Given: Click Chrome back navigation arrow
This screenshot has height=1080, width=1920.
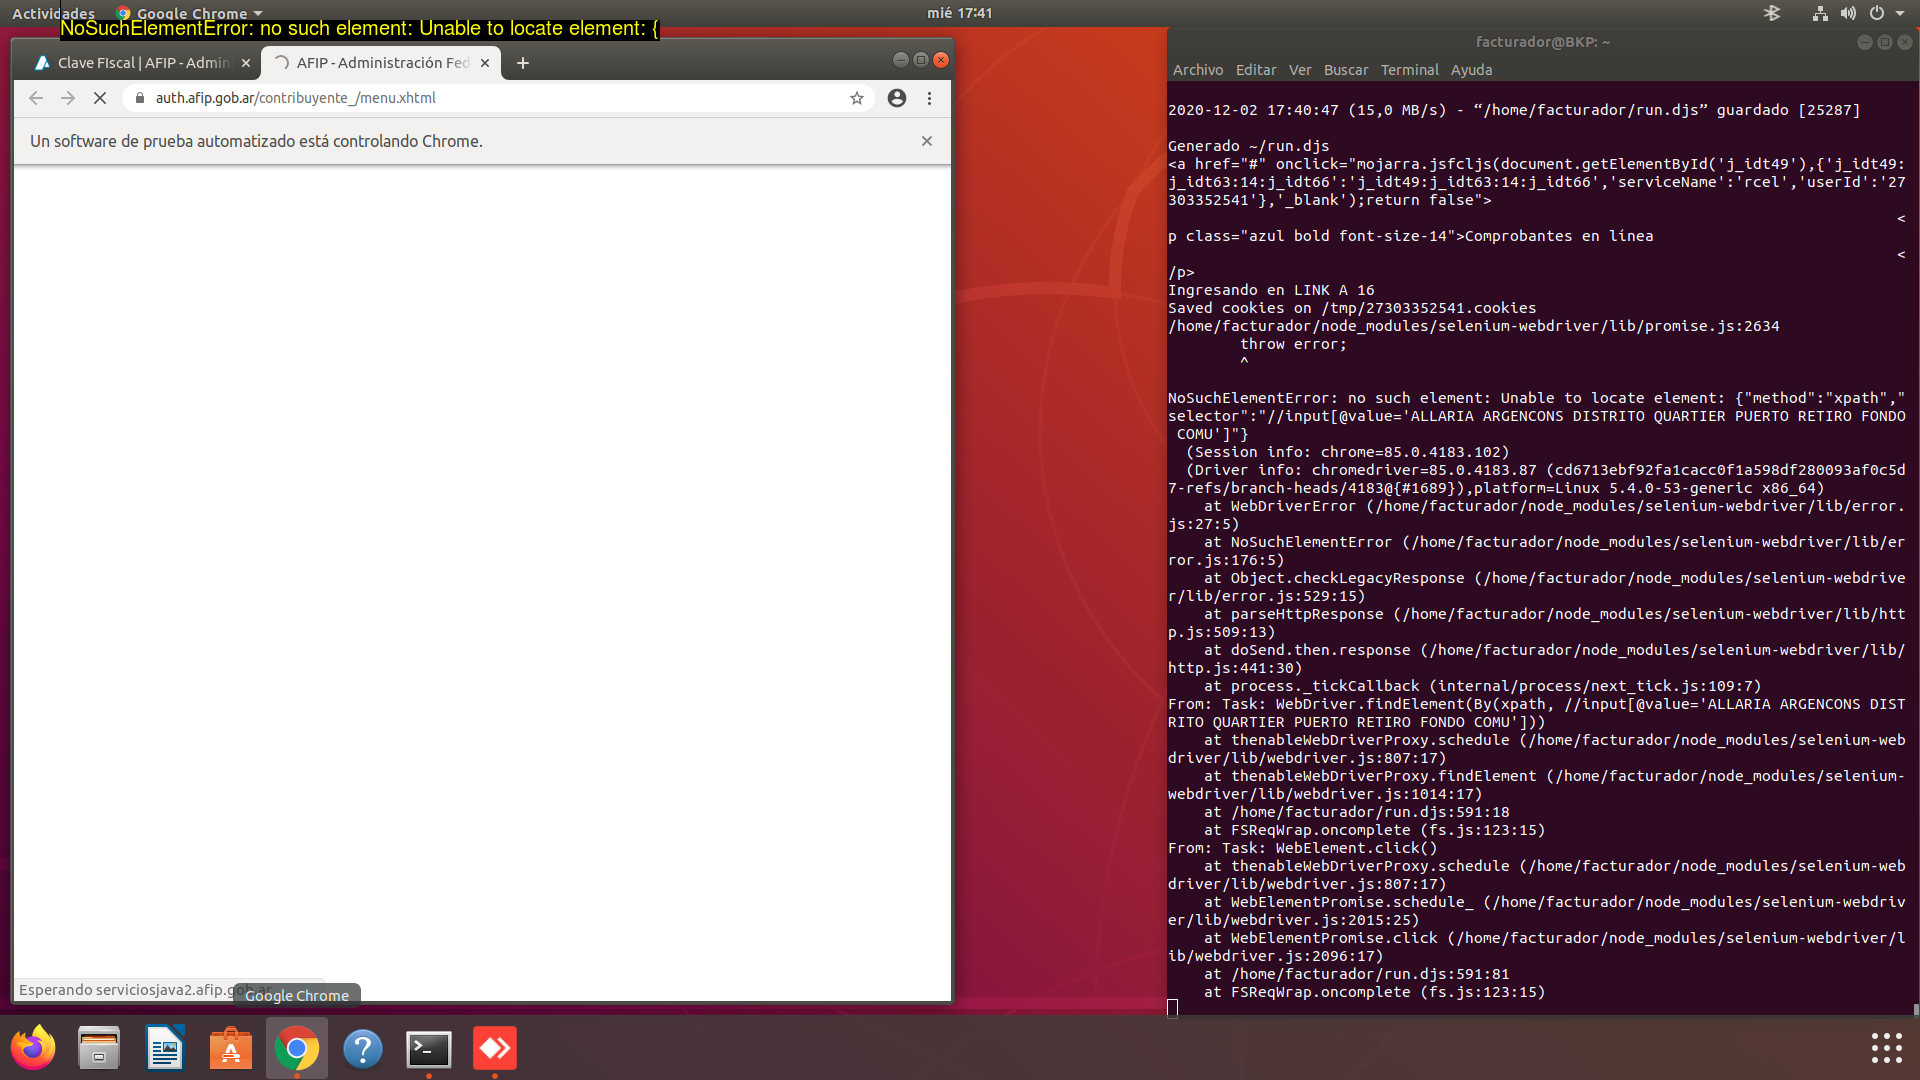Looking at the screenshot, I should tap(36, 98).
